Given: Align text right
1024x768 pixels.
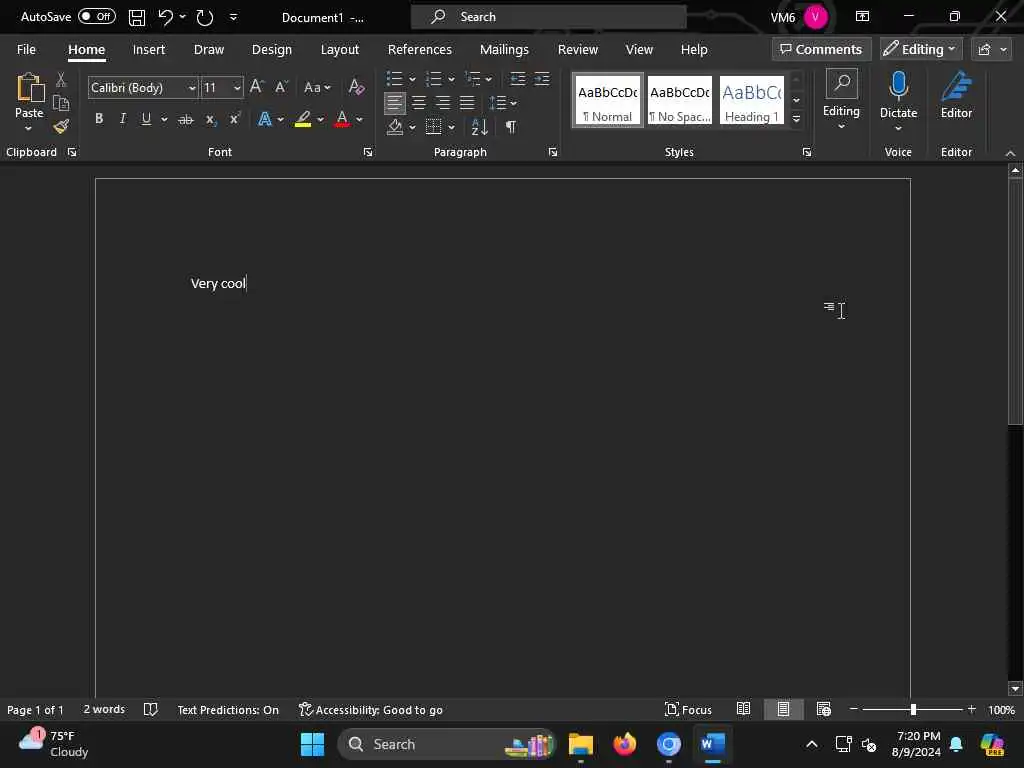Looking at the screenshot, I should pos(443,103).
